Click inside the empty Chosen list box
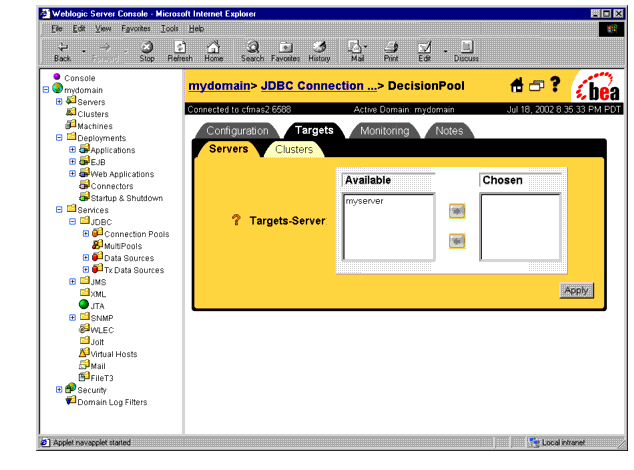 coord(520,227)
